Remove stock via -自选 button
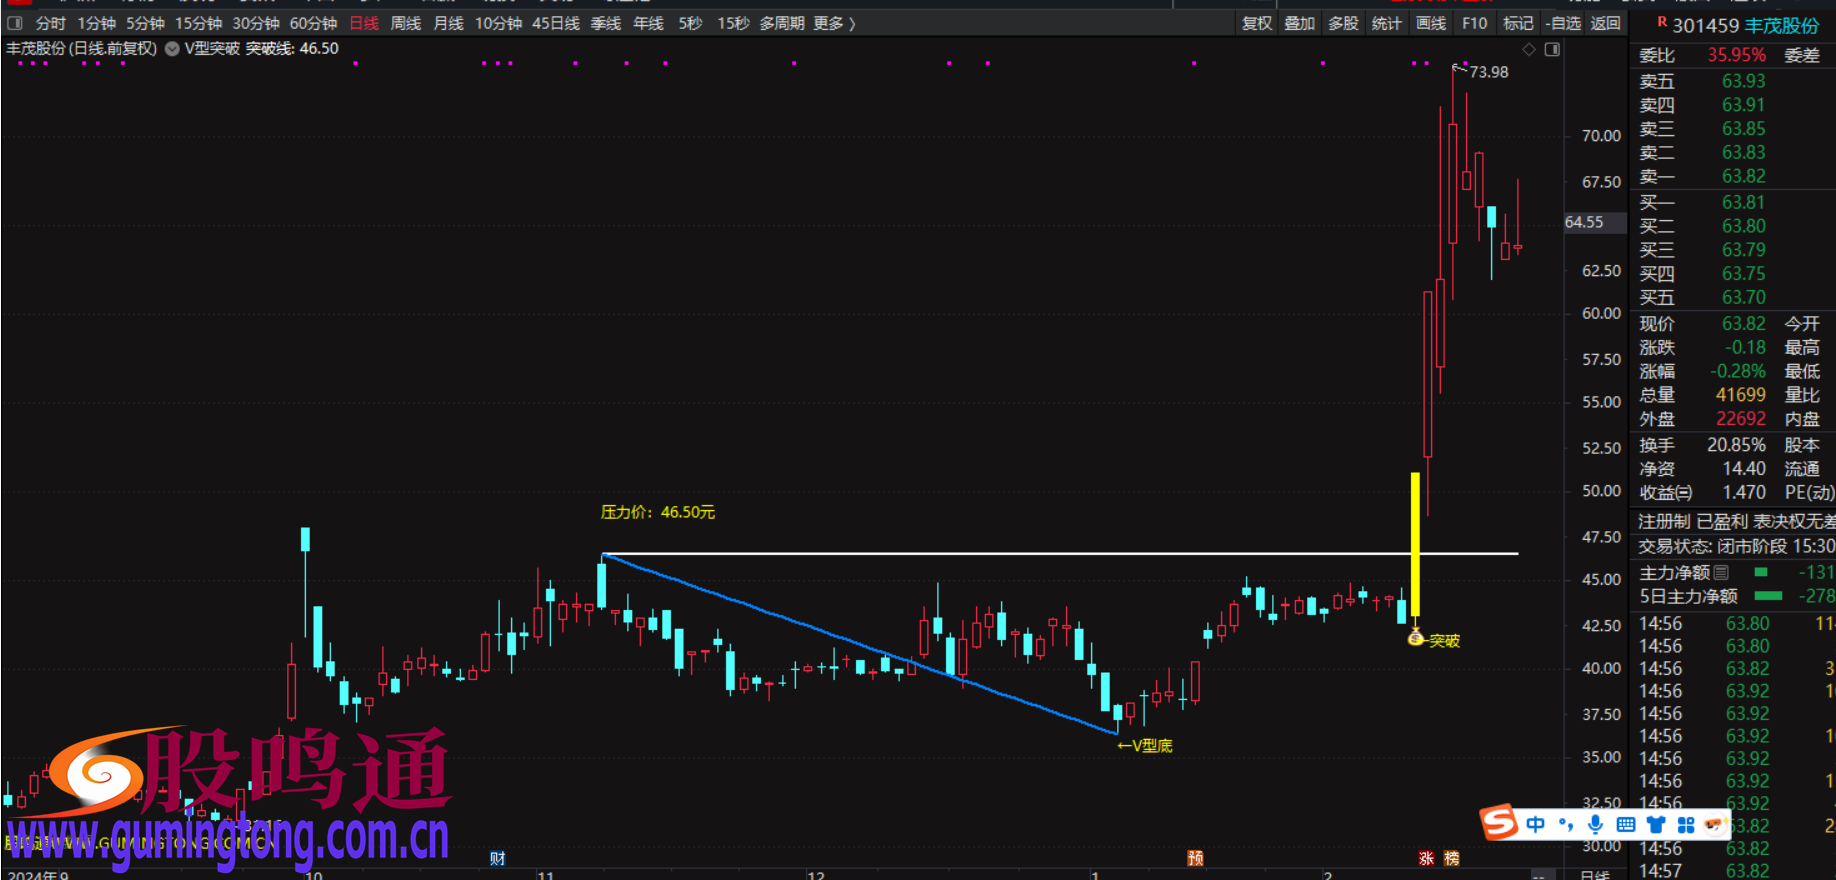1836x880 pixels. 1563,23
